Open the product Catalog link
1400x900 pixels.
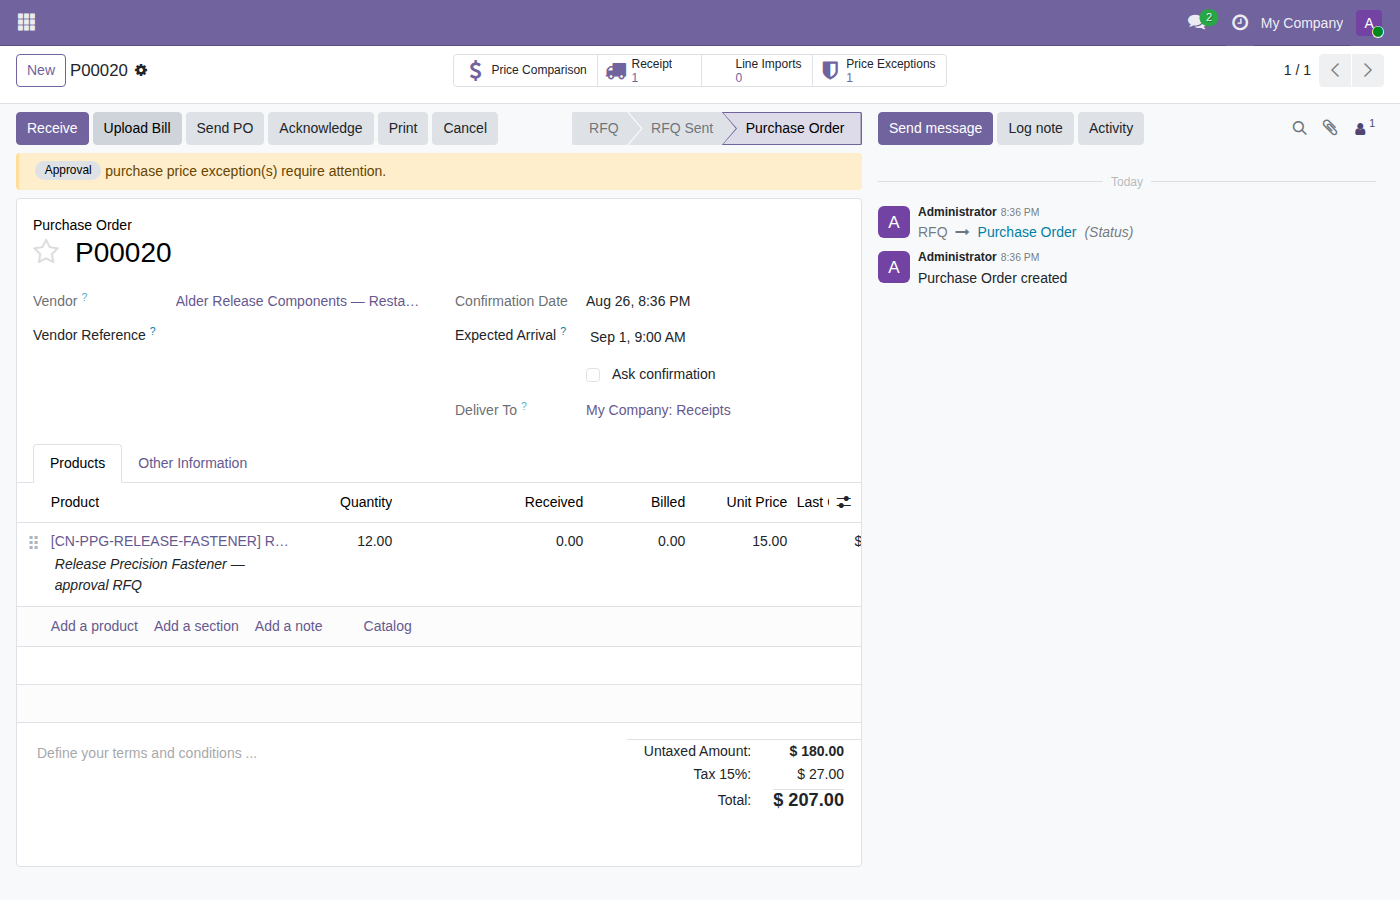tap(388, 626)
